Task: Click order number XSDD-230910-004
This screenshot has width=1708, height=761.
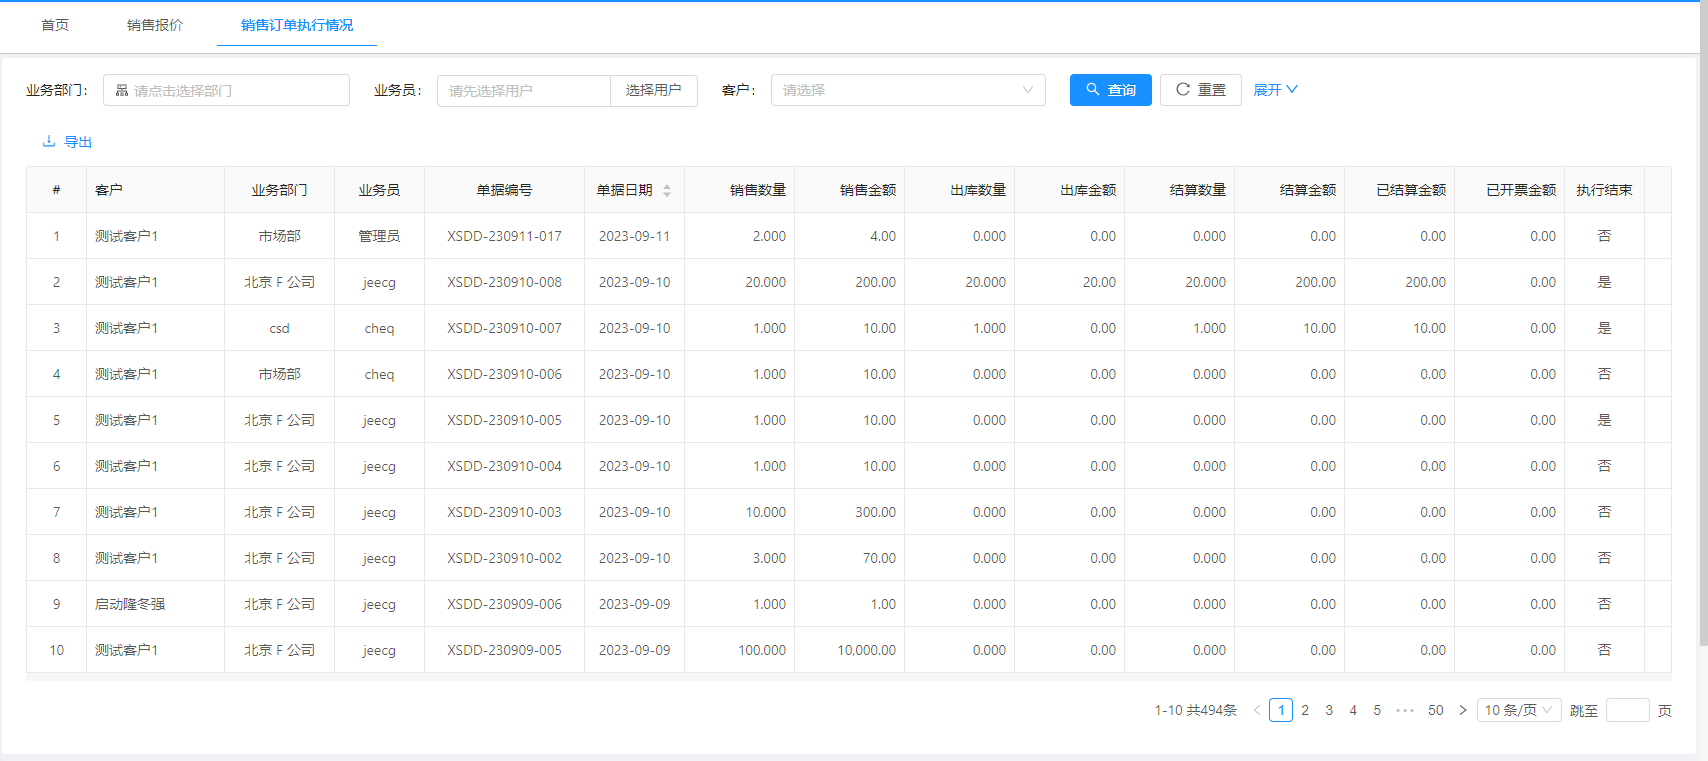Action: (x=505, y=466)
